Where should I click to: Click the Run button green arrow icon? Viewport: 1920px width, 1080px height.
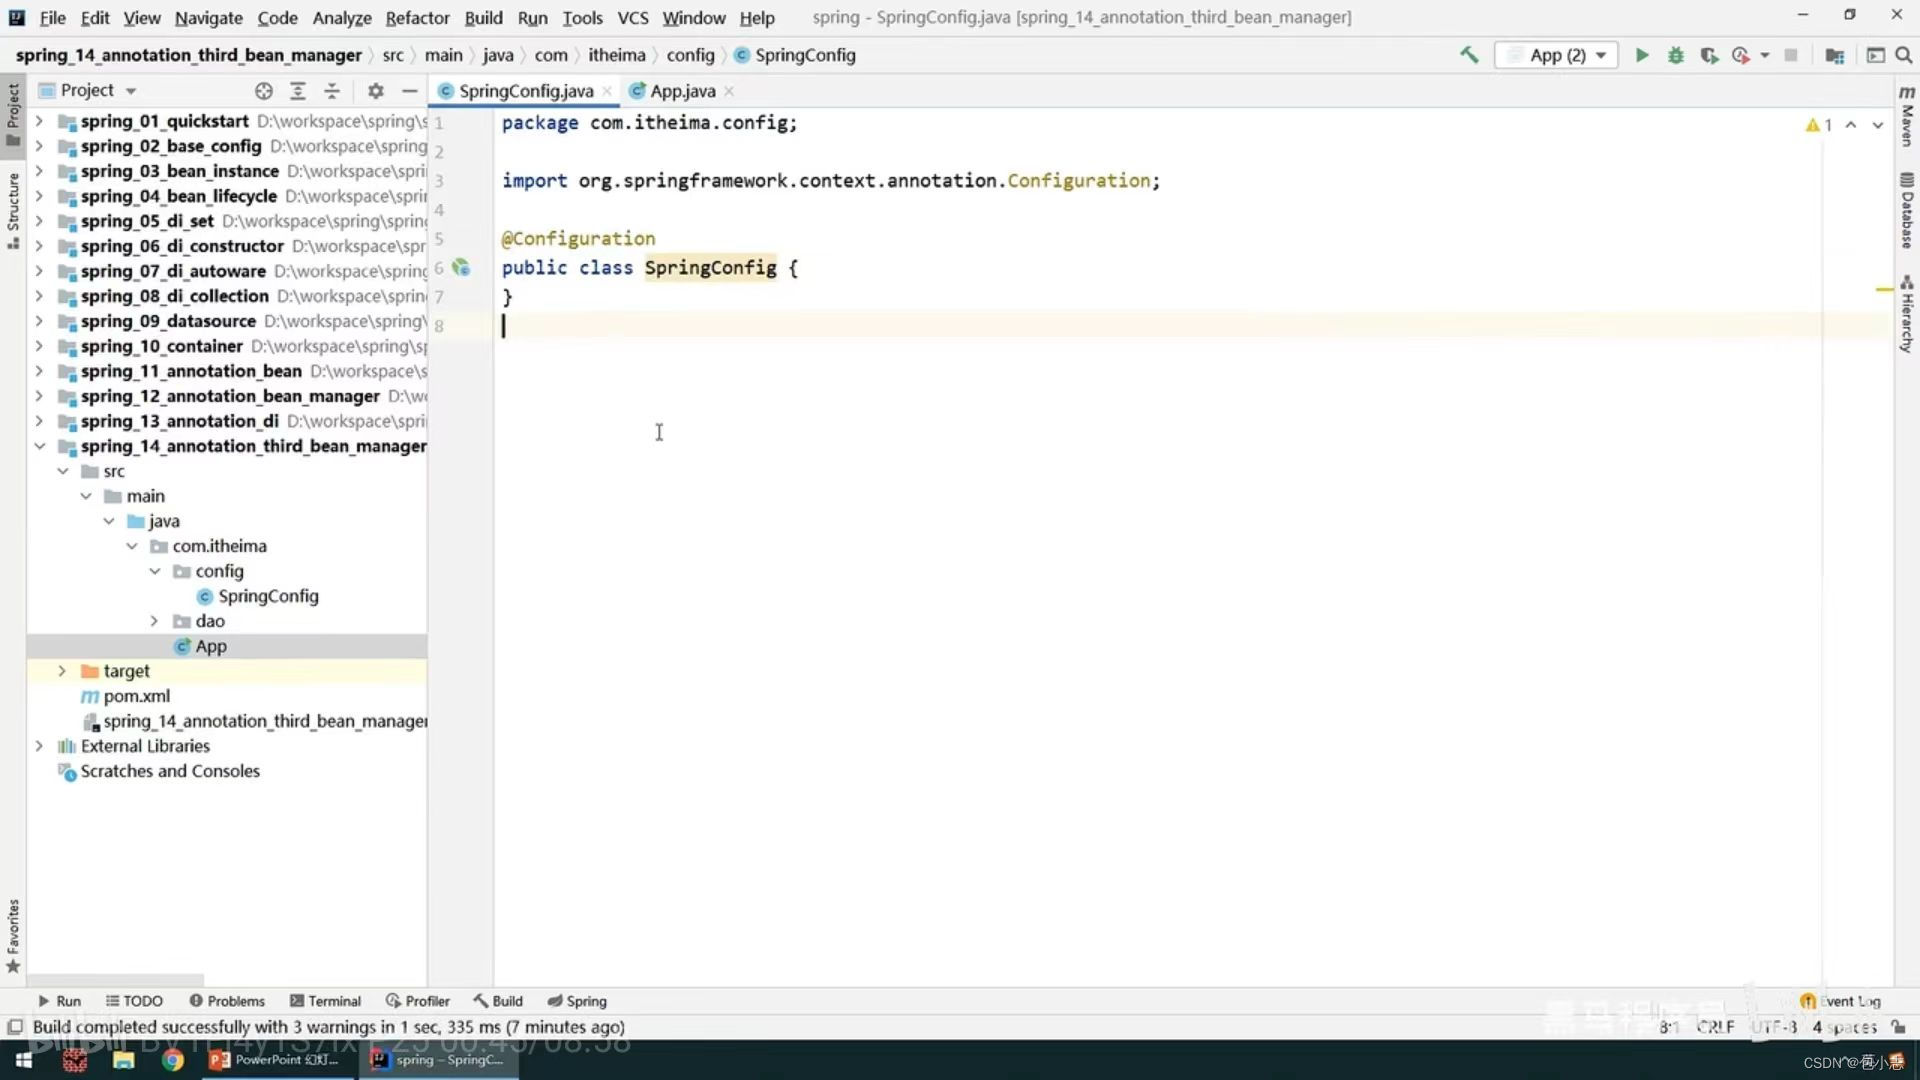[1642, 54]
